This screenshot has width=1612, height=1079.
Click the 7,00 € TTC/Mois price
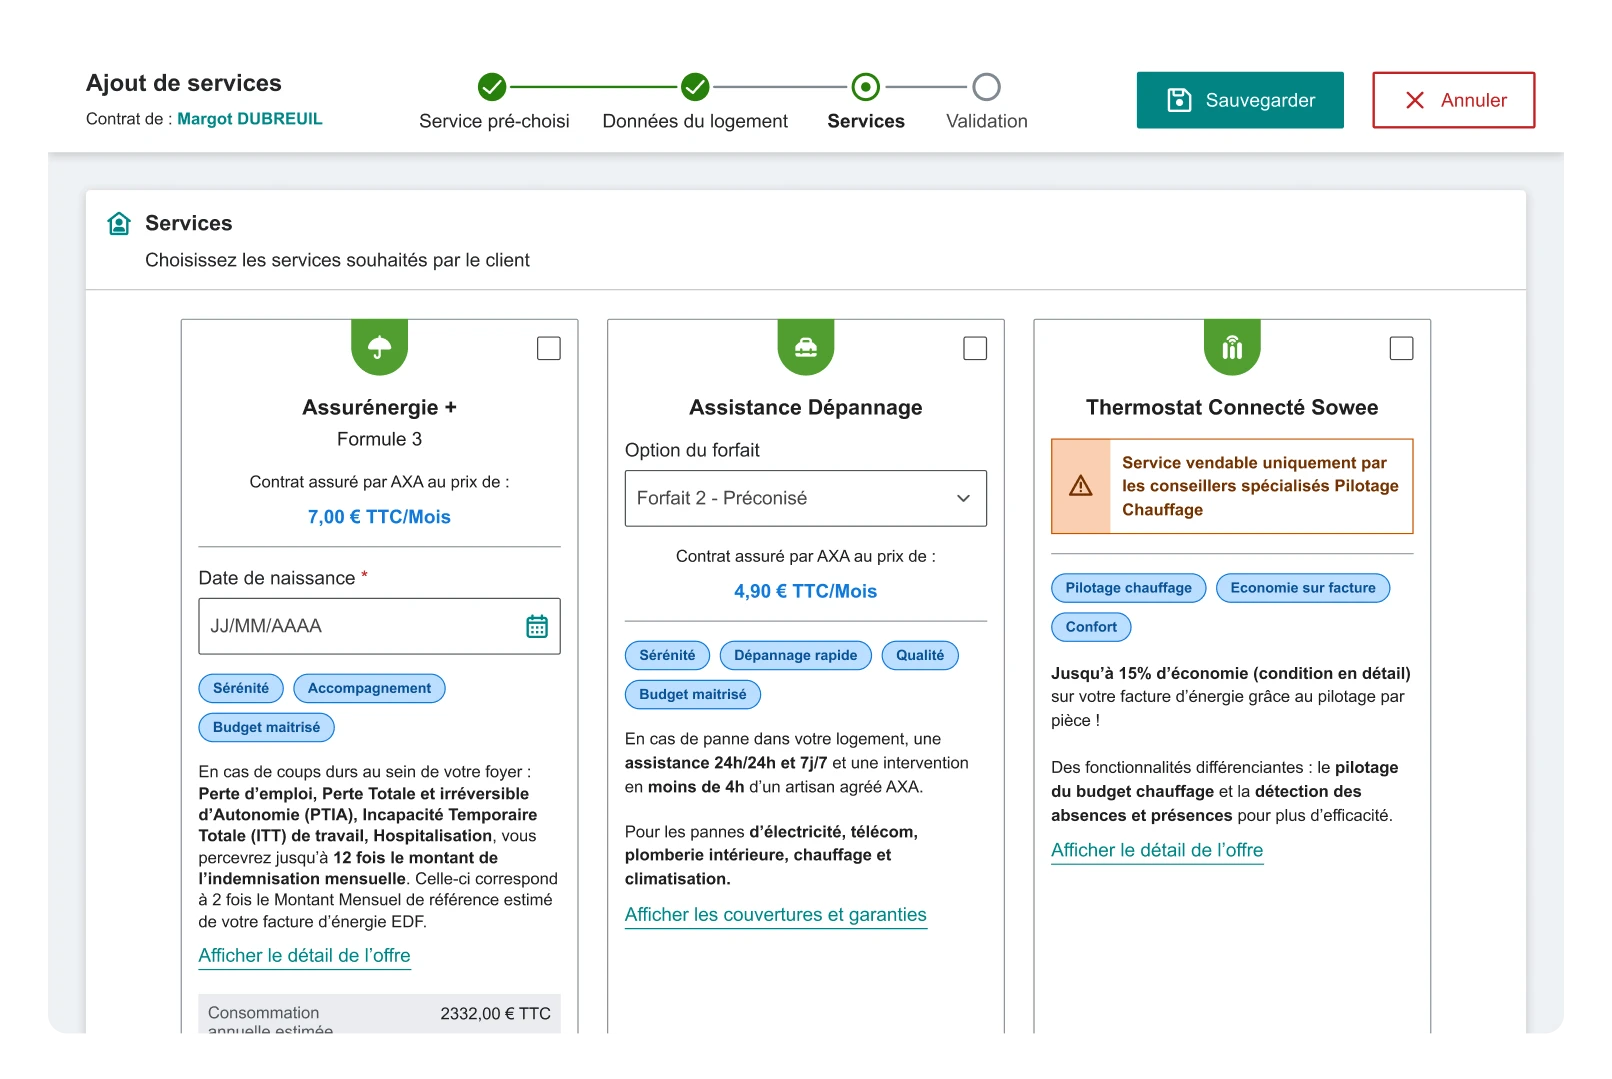click(379, 517)
